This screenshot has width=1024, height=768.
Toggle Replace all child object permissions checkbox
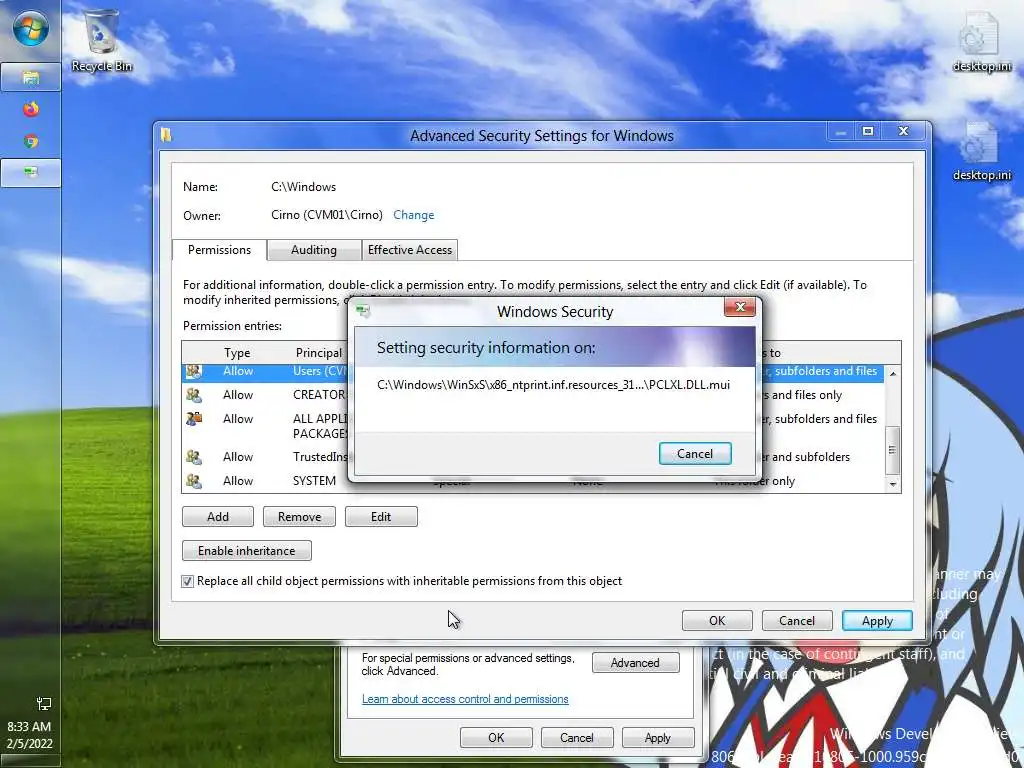click(187, 581)
